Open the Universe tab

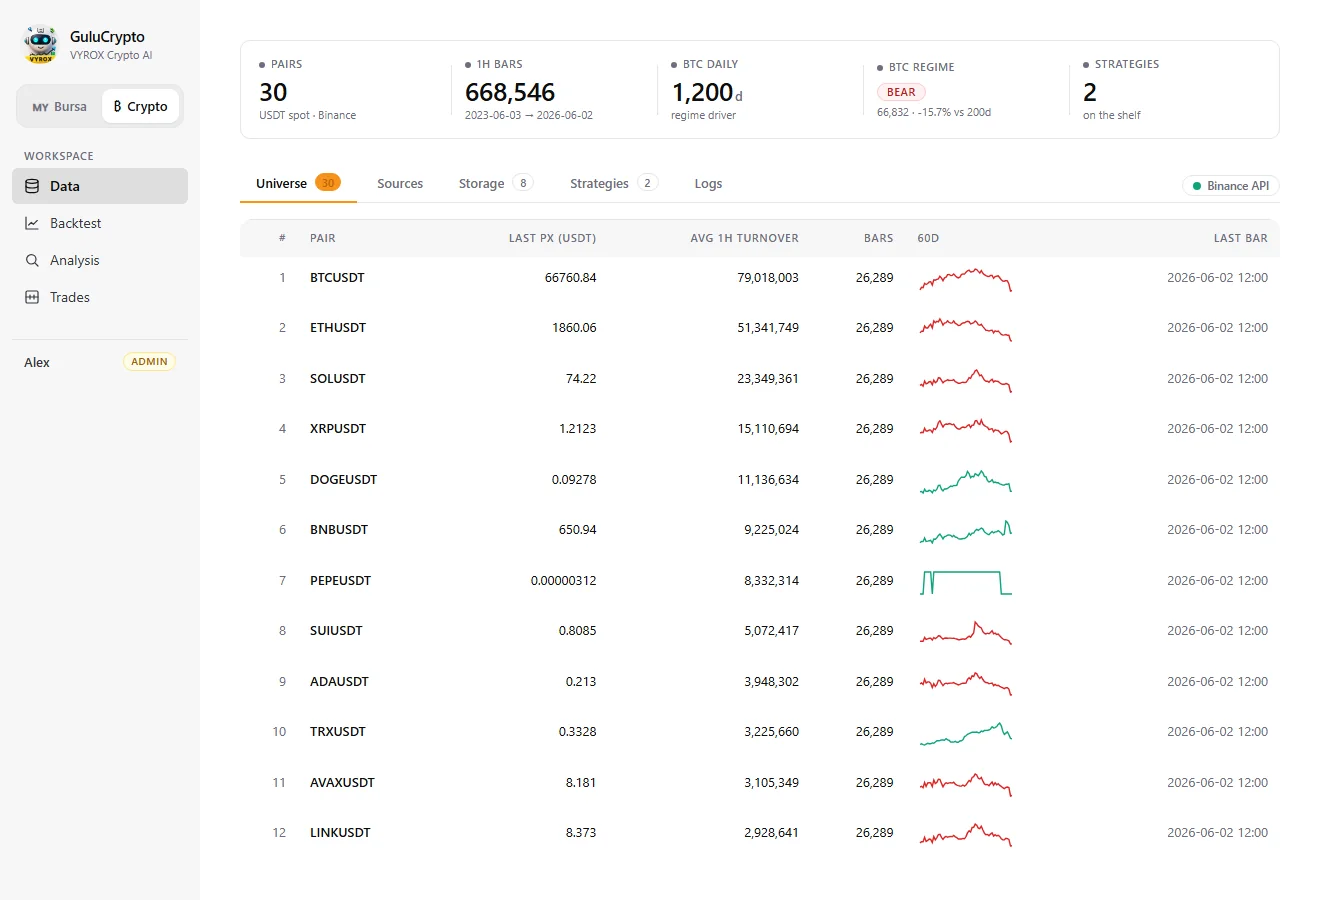click(x=298, y=184)
